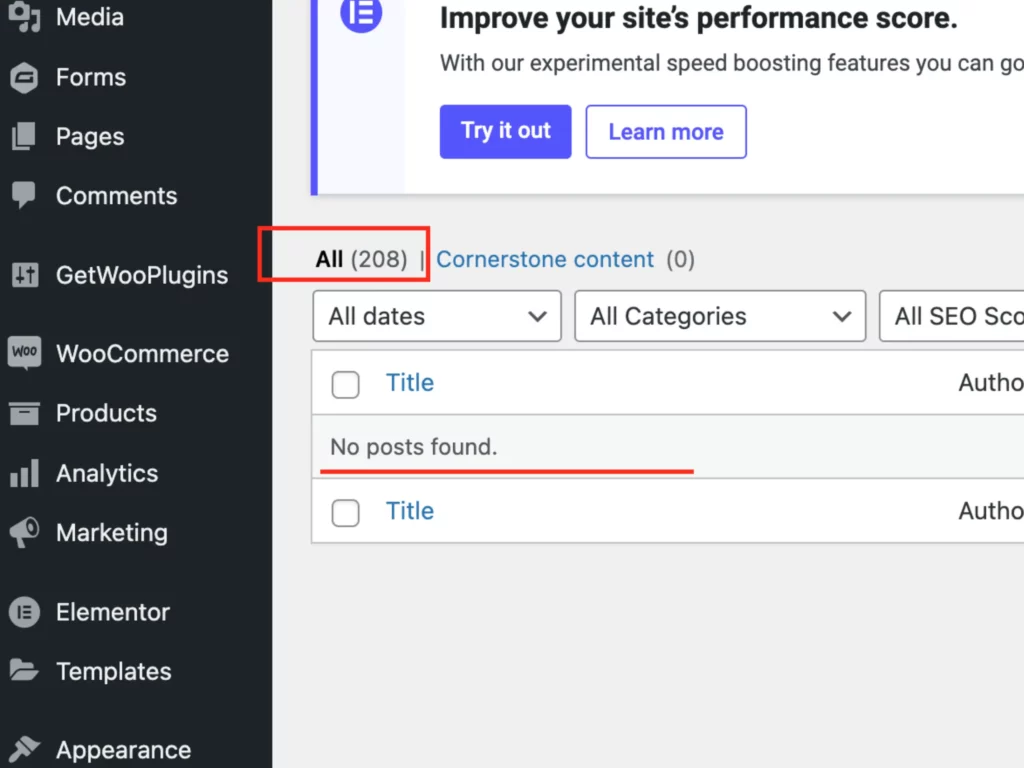Click the GetWooPlugins sliders icon
Screen dimensions: 1024x768
tap(24, 275)
